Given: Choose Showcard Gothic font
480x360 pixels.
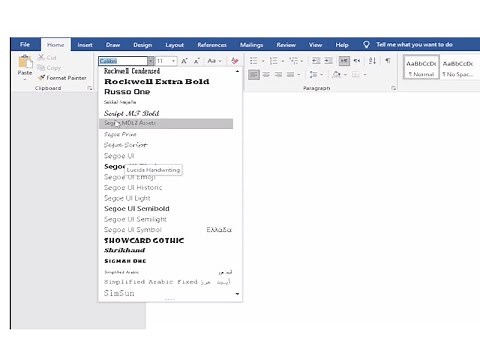Looking at the screenshot, I should (x=166, y=240).
